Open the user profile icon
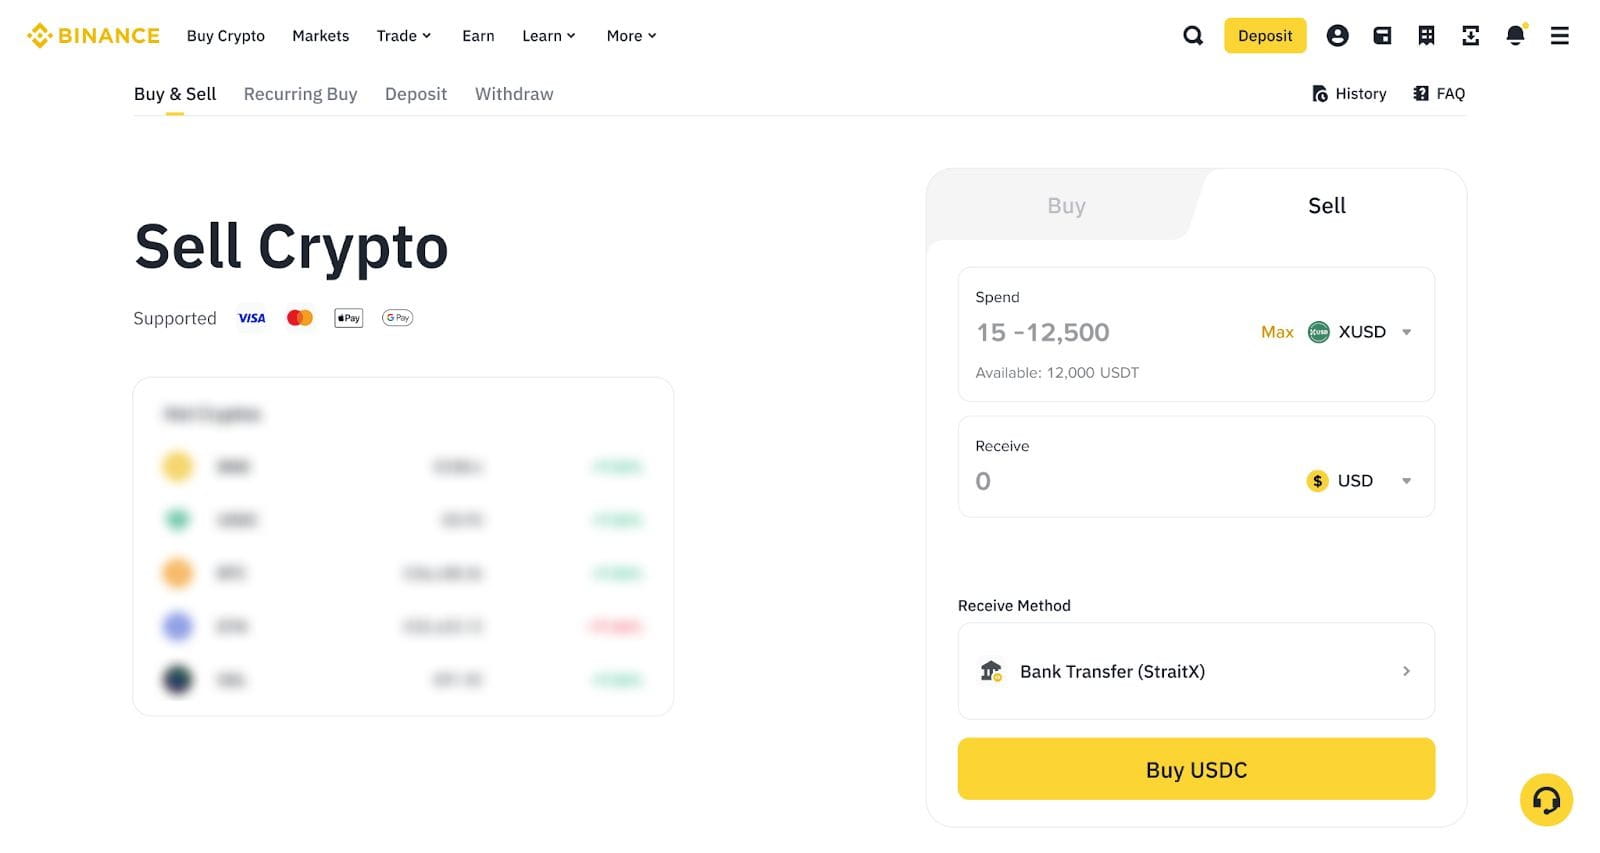The height and width of the screenshot is (853, 1600). click(x=1337, y=35)
